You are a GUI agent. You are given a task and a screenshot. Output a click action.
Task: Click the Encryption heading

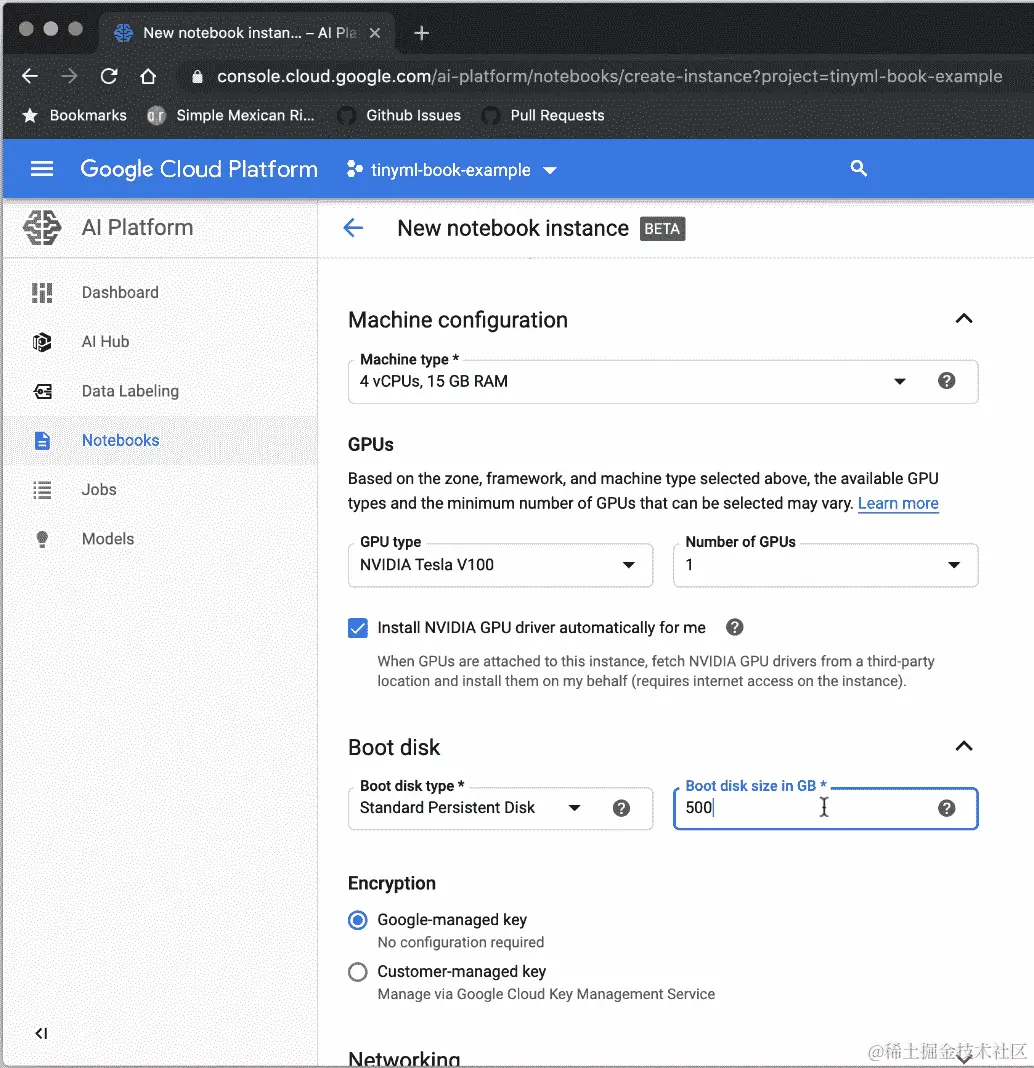(392, 883)
